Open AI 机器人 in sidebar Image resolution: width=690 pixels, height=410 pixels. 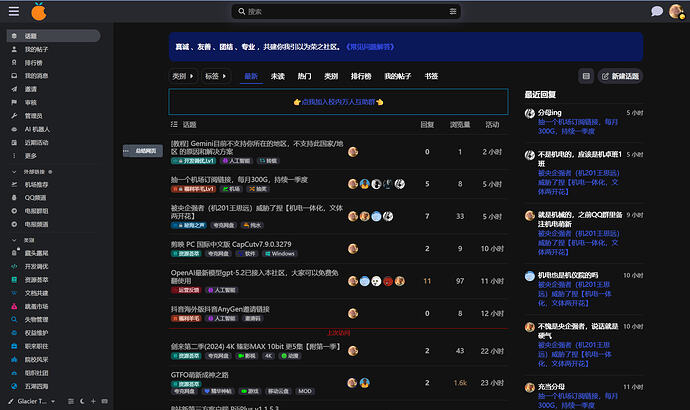tap(37, 129)
